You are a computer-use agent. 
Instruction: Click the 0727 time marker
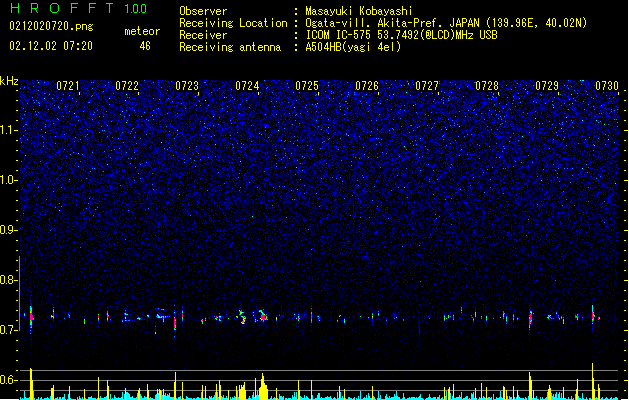427,86
